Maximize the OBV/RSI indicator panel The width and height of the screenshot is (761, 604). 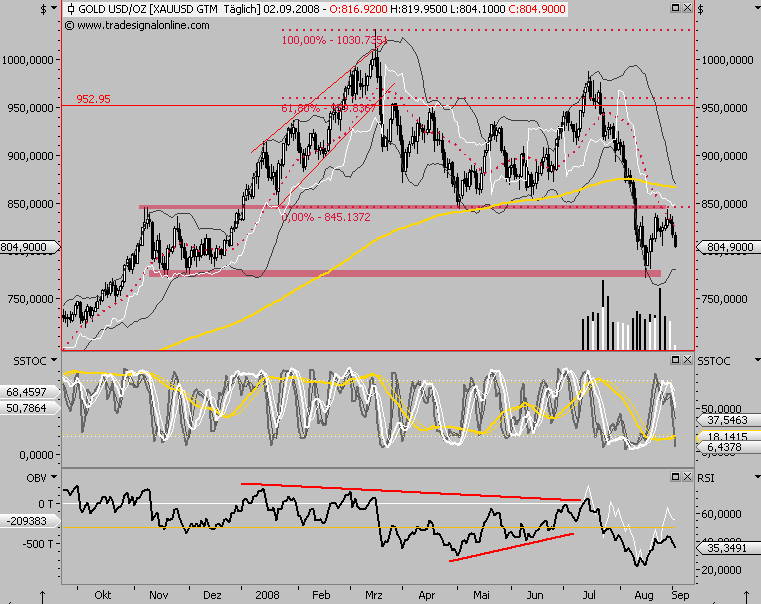click(x=675, y=477)
